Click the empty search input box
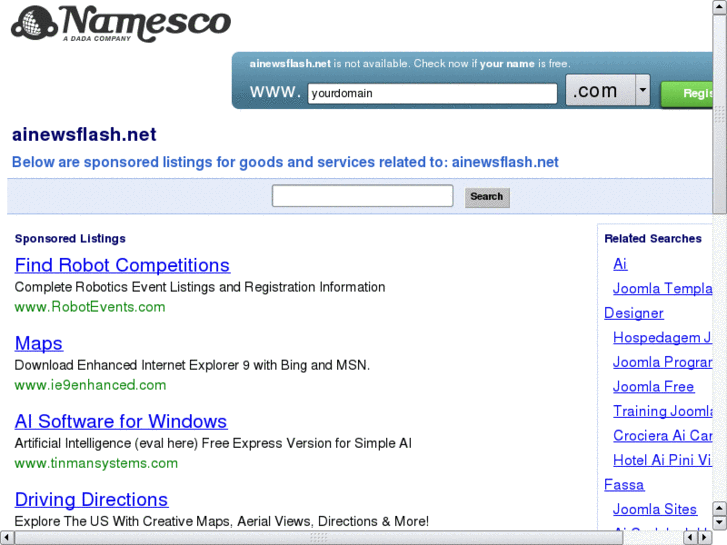Screen dimensions: 727x545 point(363,196)
